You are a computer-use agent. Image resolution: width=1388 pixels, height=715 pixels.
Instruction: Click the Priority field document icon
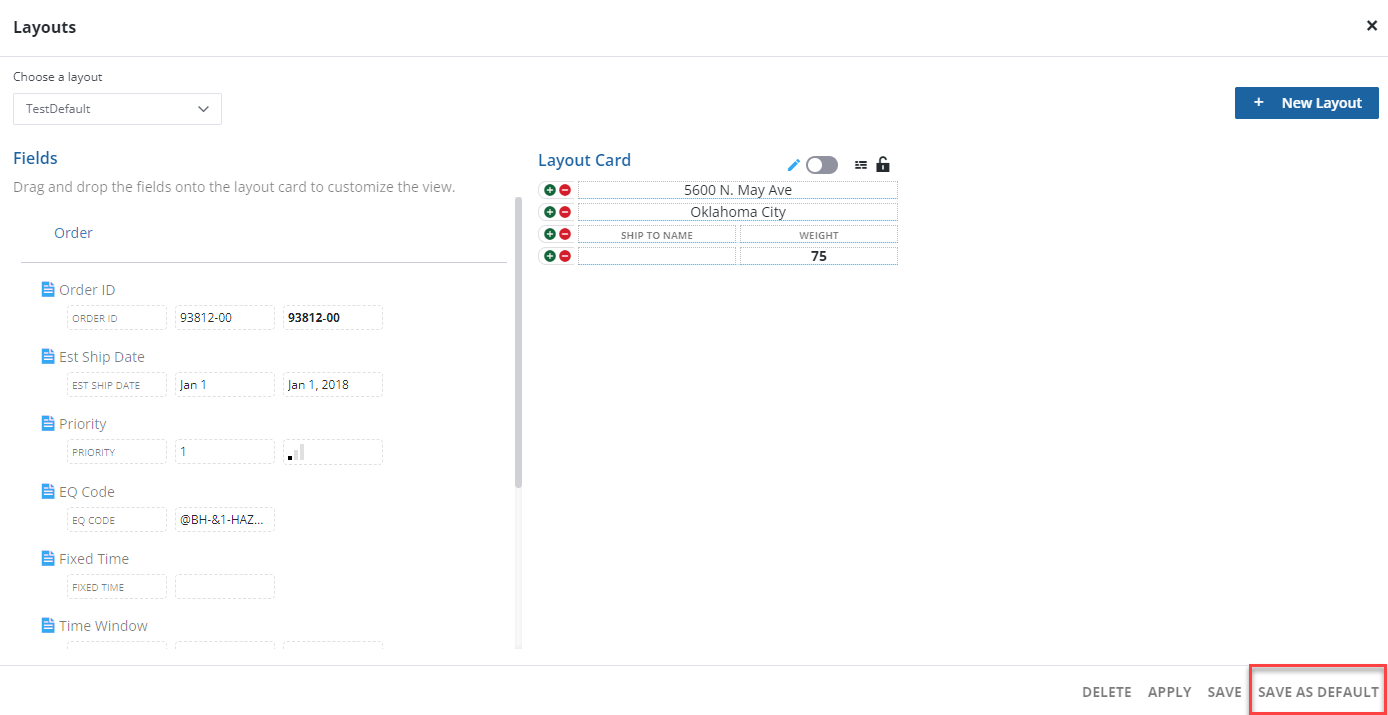click(x=47, y=423)
